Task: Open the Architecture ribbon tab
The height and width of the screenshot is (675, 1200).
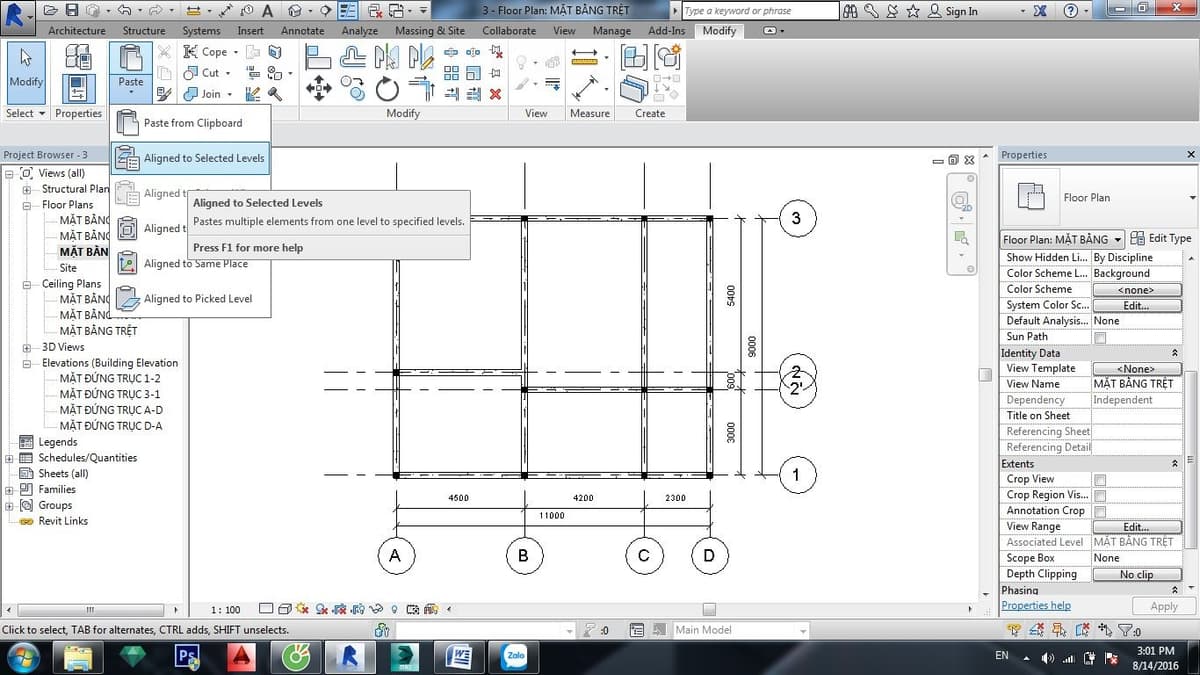Action: 77,31
